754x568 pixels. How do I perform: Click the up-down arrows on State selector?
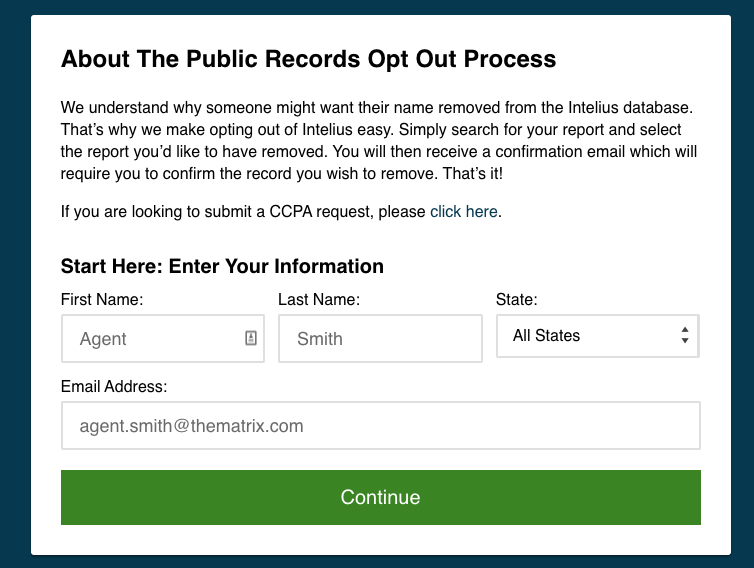click(x=685, y=335)
